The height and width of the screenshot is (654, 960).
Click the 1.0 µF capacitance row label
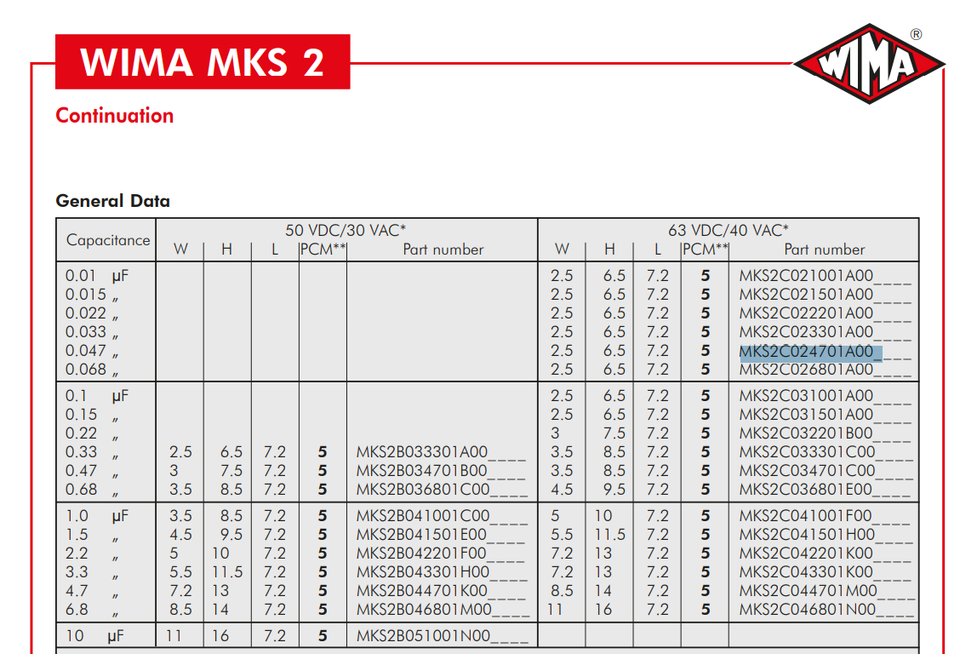pos(97,517)
